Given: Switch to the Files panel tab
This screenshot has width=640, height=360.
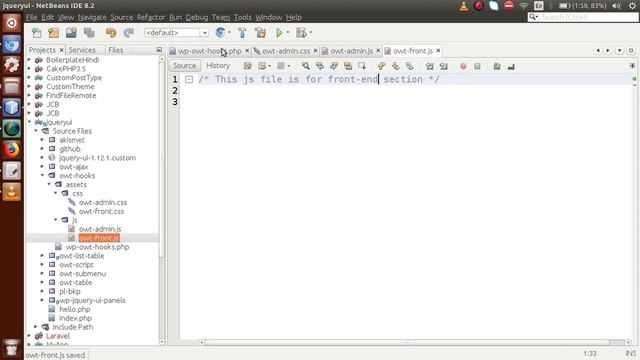Looking at the screenshot, I should pyautogui.click(x=116, y=50).
